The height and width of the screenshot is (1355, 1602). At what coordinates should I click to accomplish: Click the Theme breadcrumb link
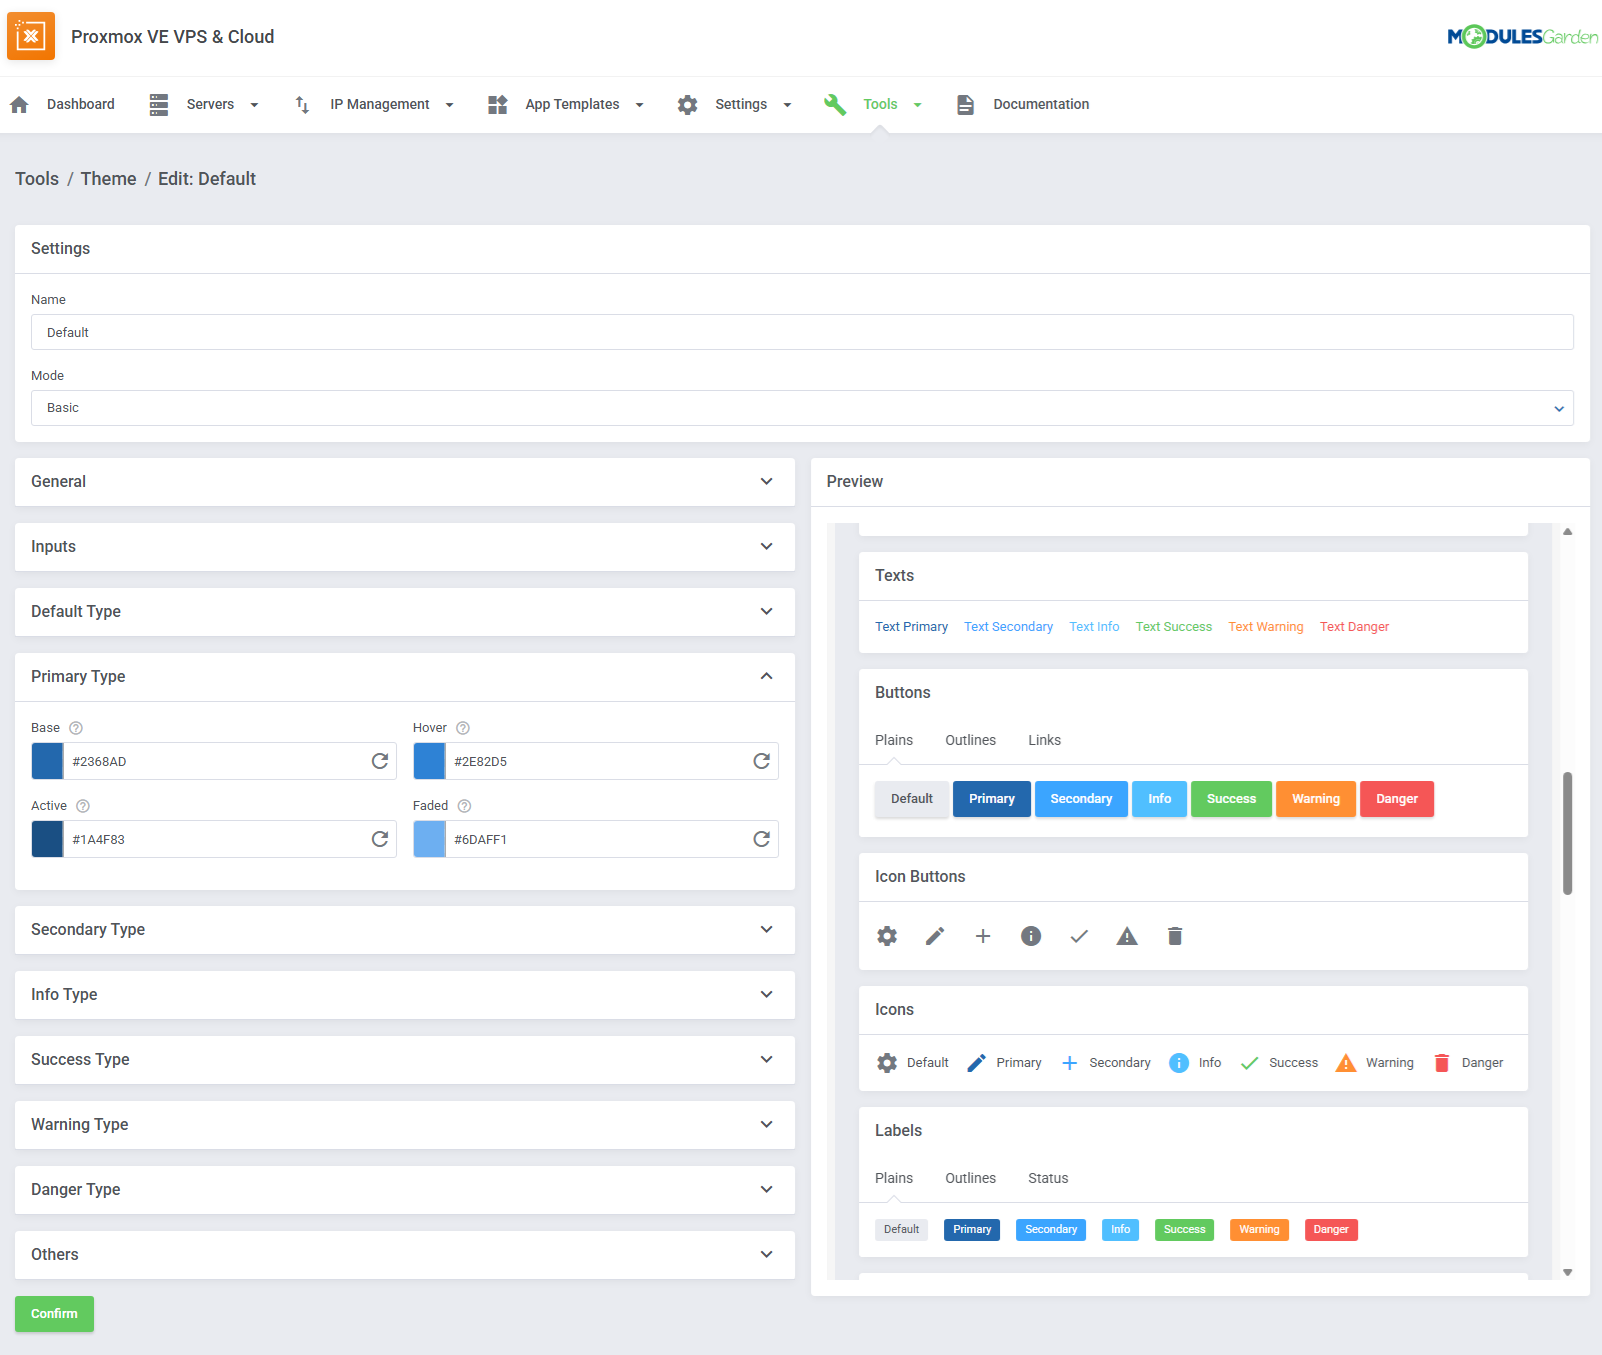click(108, 179)
